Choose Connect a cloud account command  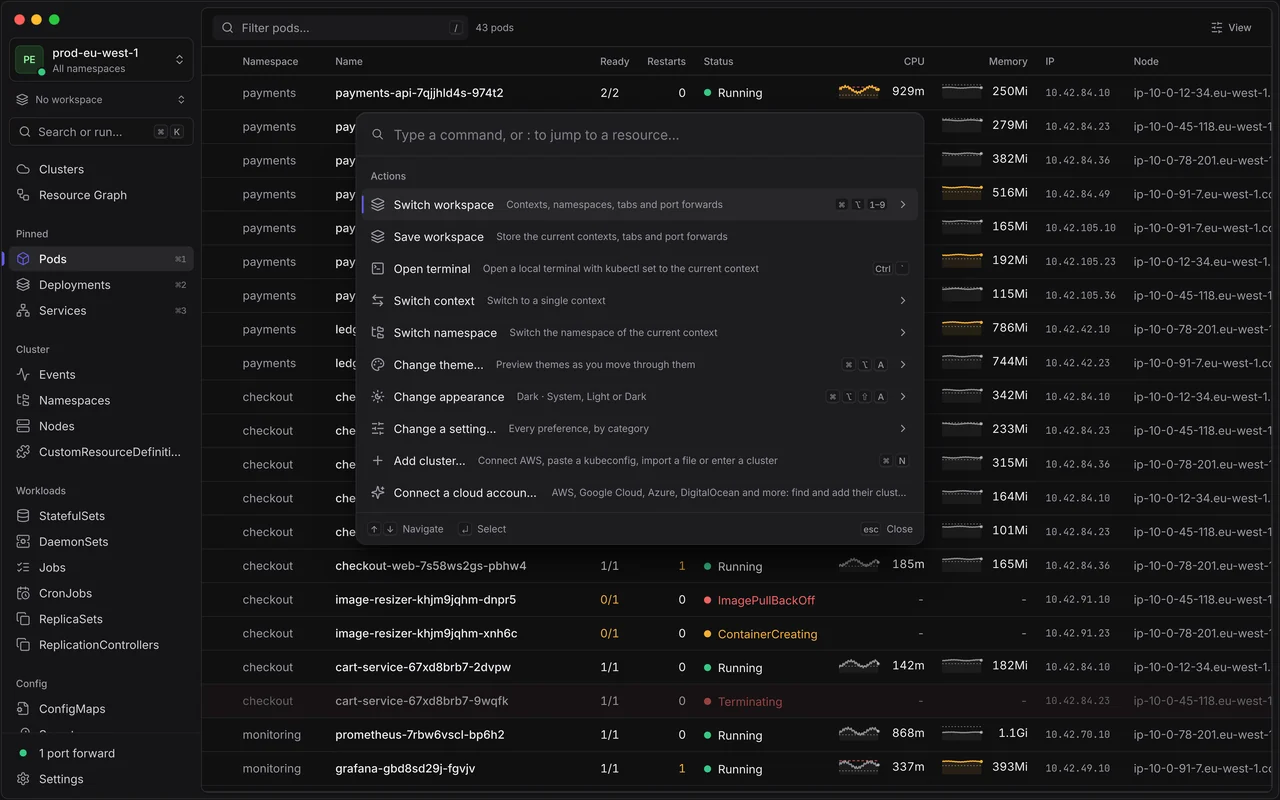click(x=640, y=492)
